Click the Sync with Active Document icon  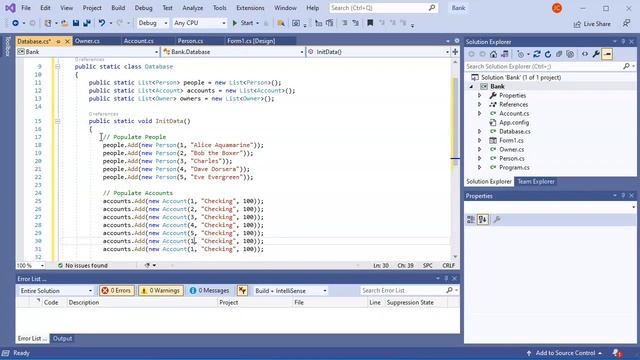tap(537, 54)
